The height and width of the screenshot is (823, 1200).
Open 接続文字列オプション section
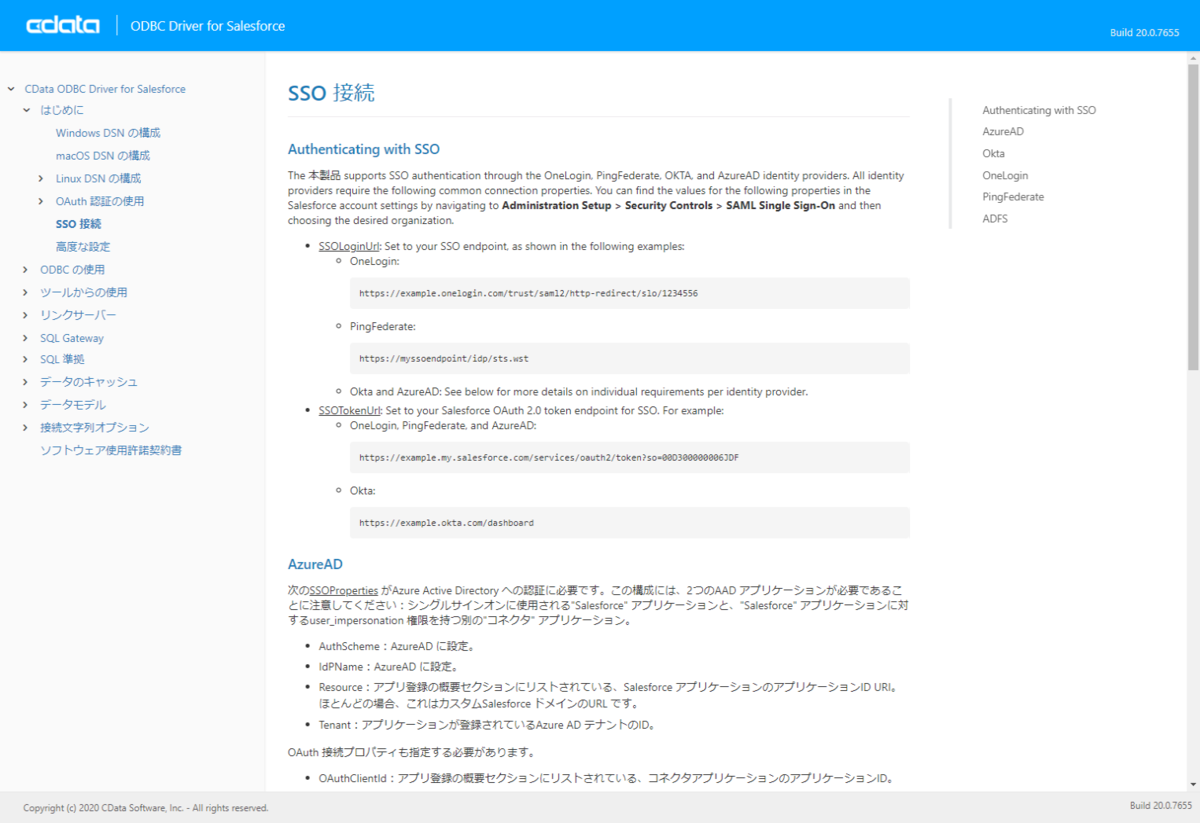95,428
